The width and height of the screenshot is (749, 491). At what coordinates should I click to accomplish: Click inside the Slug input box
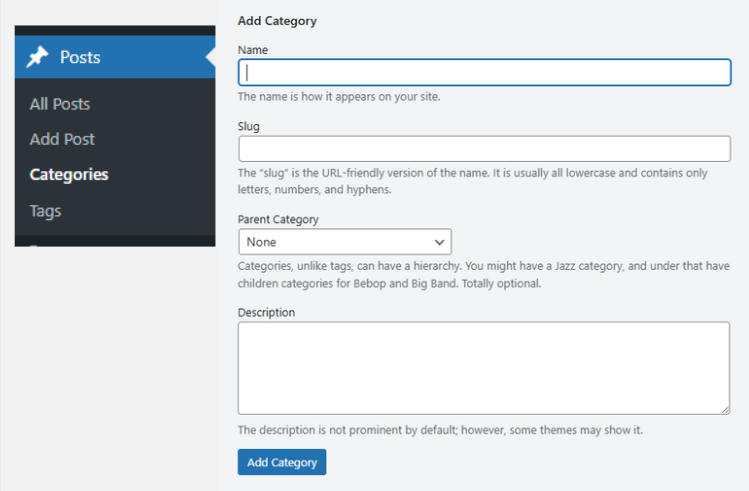point(484,149)
